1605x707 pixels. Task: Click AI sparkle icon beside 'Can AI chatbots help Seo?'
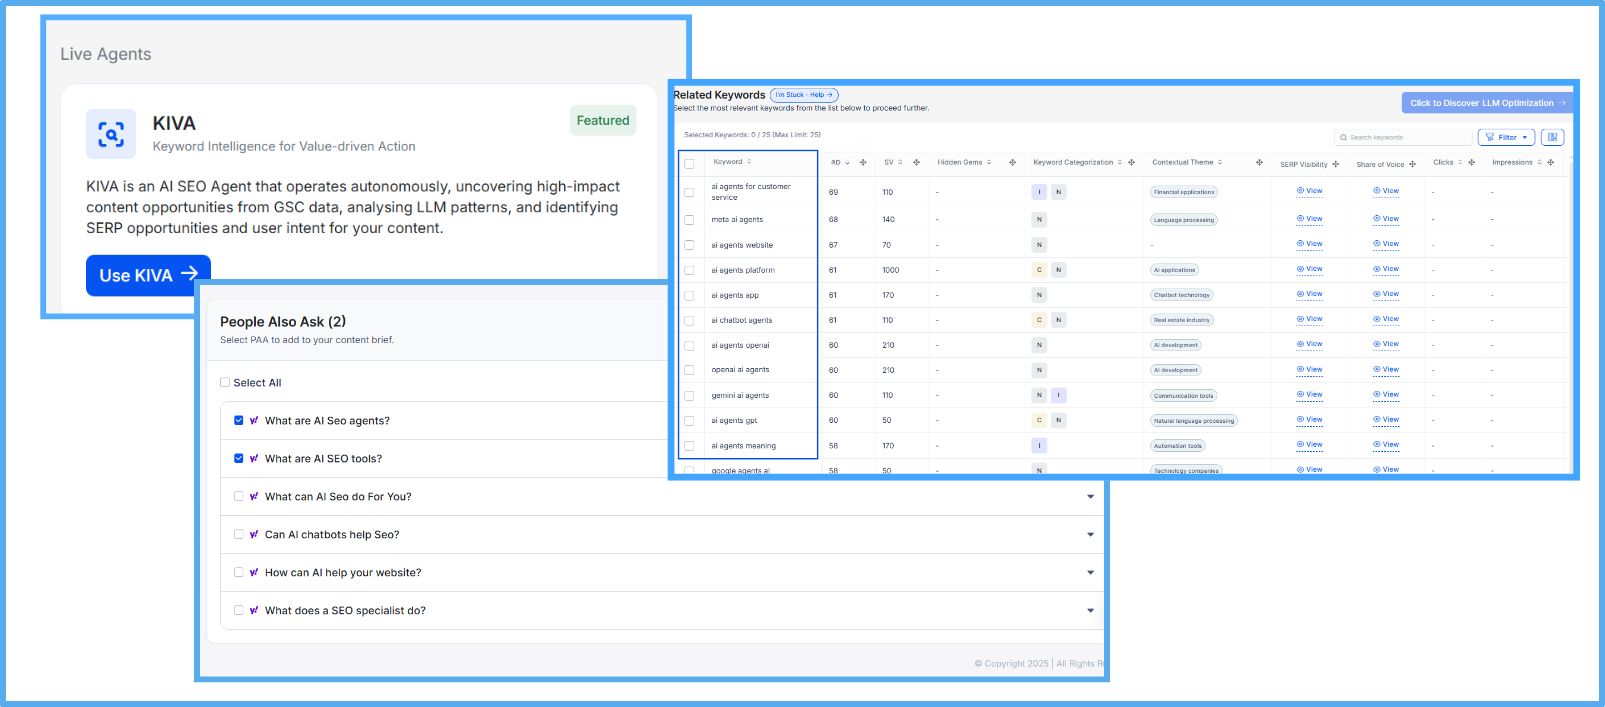(254, 535)
